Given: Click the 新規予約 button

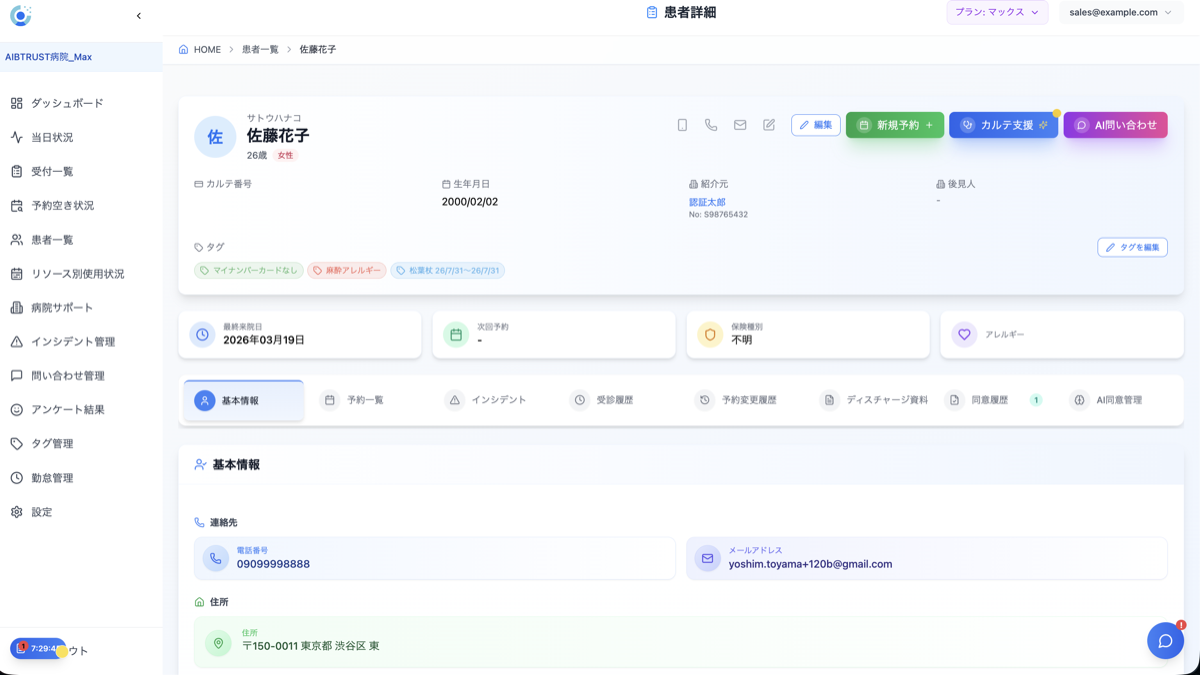Looking at the screenshot, I should pos(894,124).
